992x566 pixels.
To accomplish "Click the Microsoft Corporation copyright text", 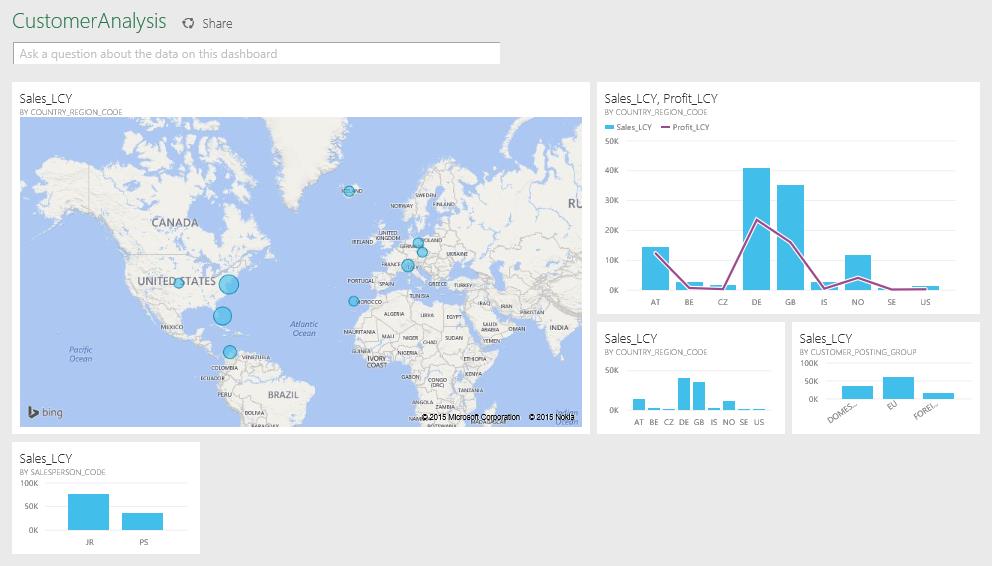I will (x=471, y=417).
